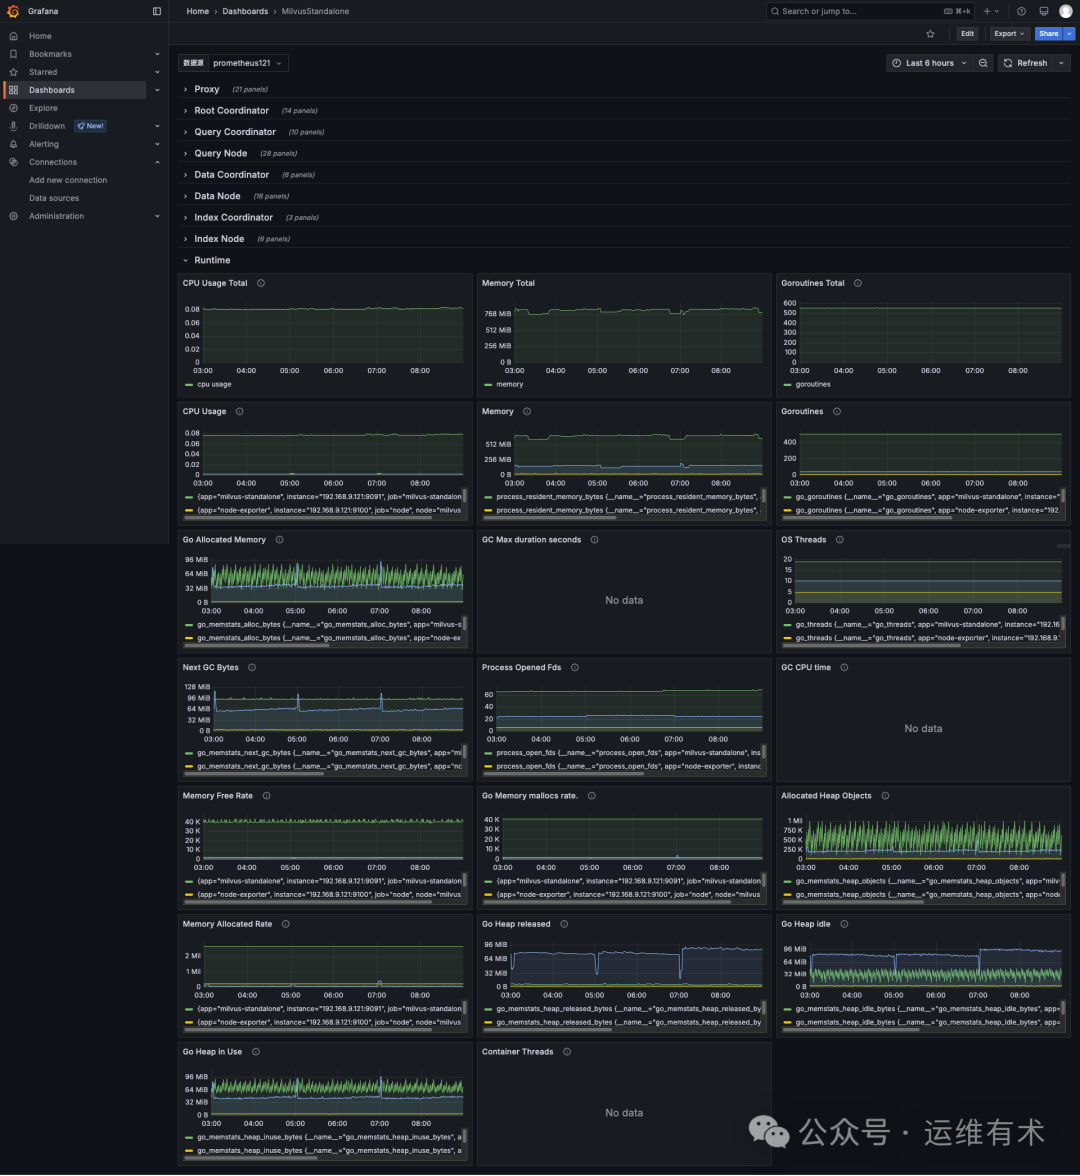Open Explore from the sidebar icon
Viewport: 1080px width, 1176px height.
point(12,108)
